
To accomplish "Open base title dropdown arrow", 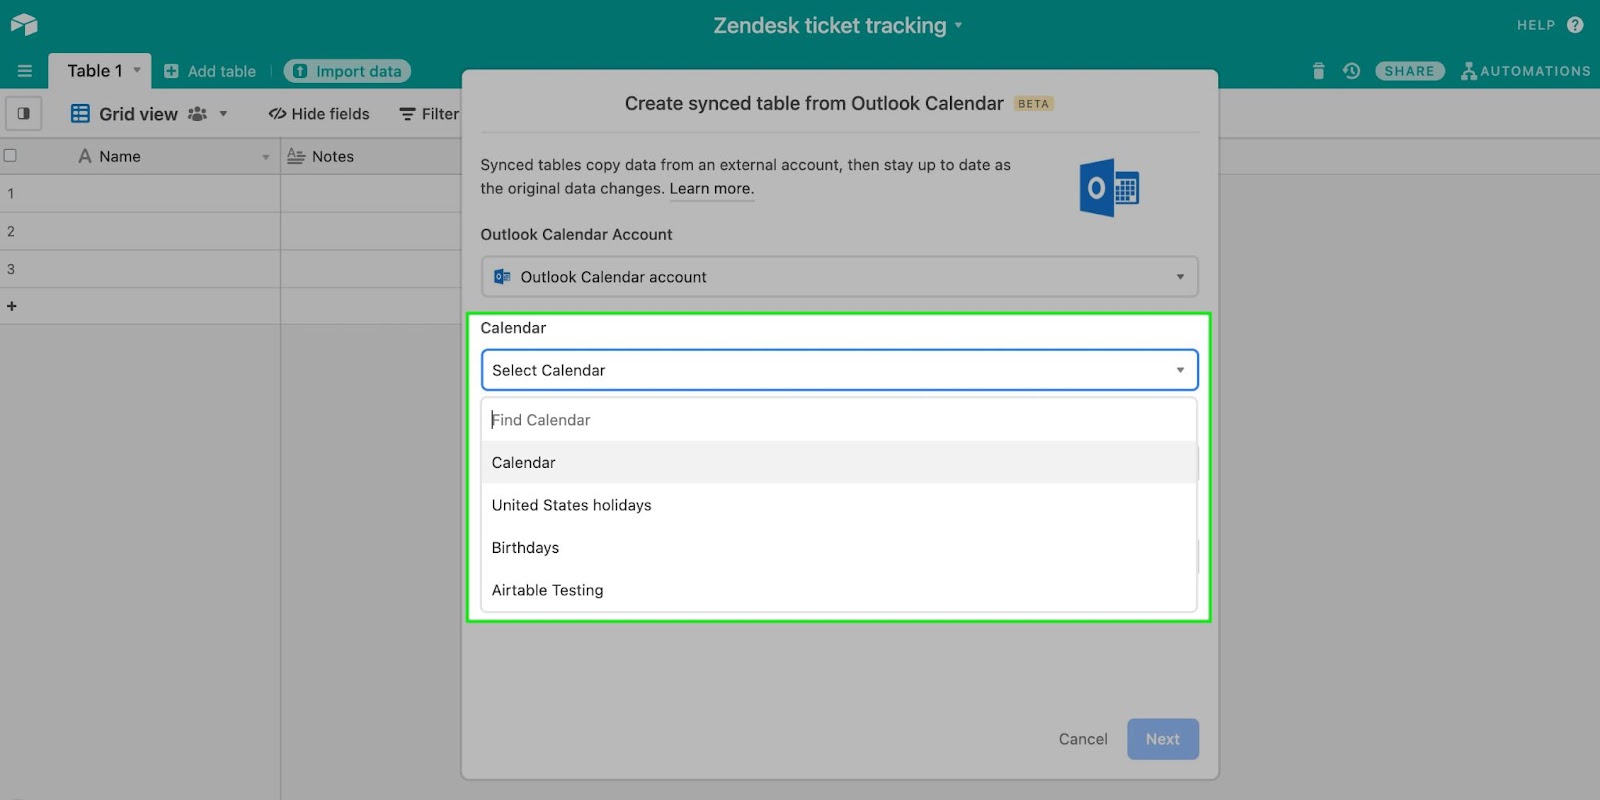I will click(958, 25).
